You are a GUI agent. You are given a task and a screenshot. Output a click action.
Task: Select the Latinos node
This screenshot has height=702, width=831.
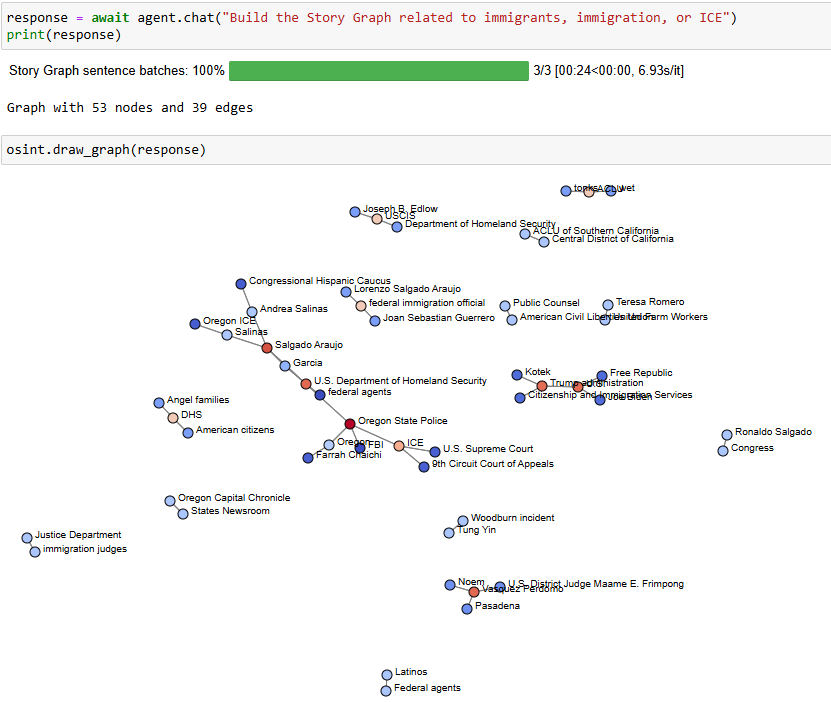point(387,675)
